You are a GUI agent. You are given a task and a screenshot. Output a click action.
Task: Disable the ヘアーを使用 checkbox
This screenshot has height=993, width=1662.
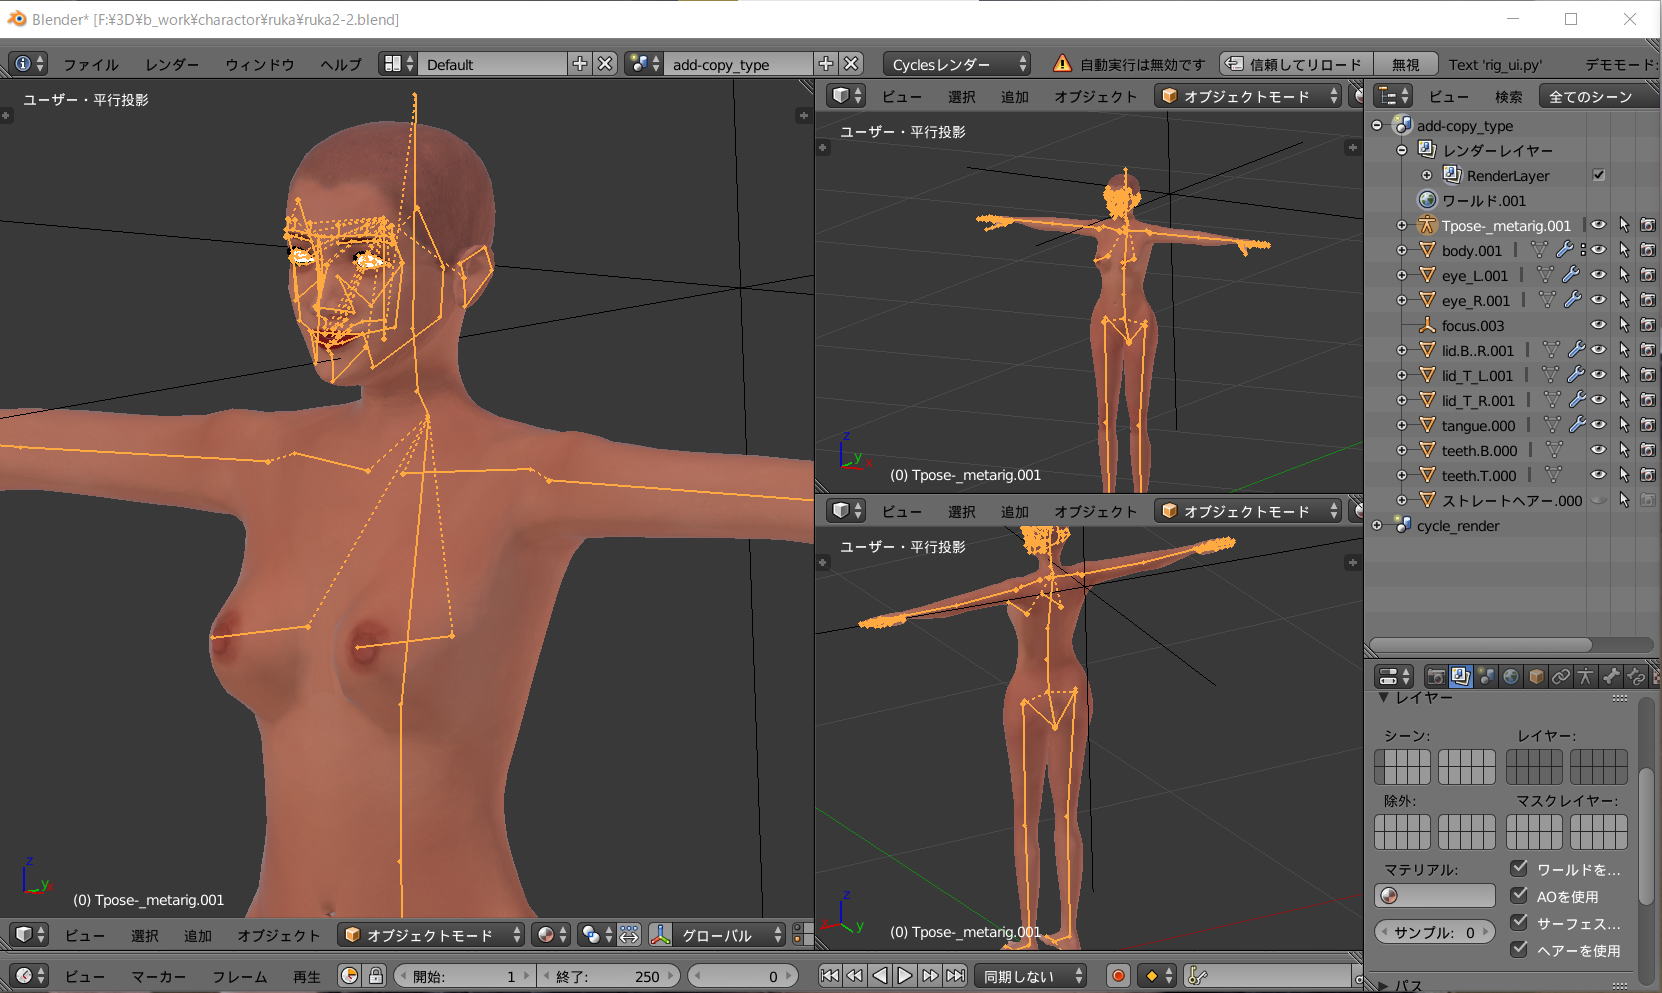1519,949
